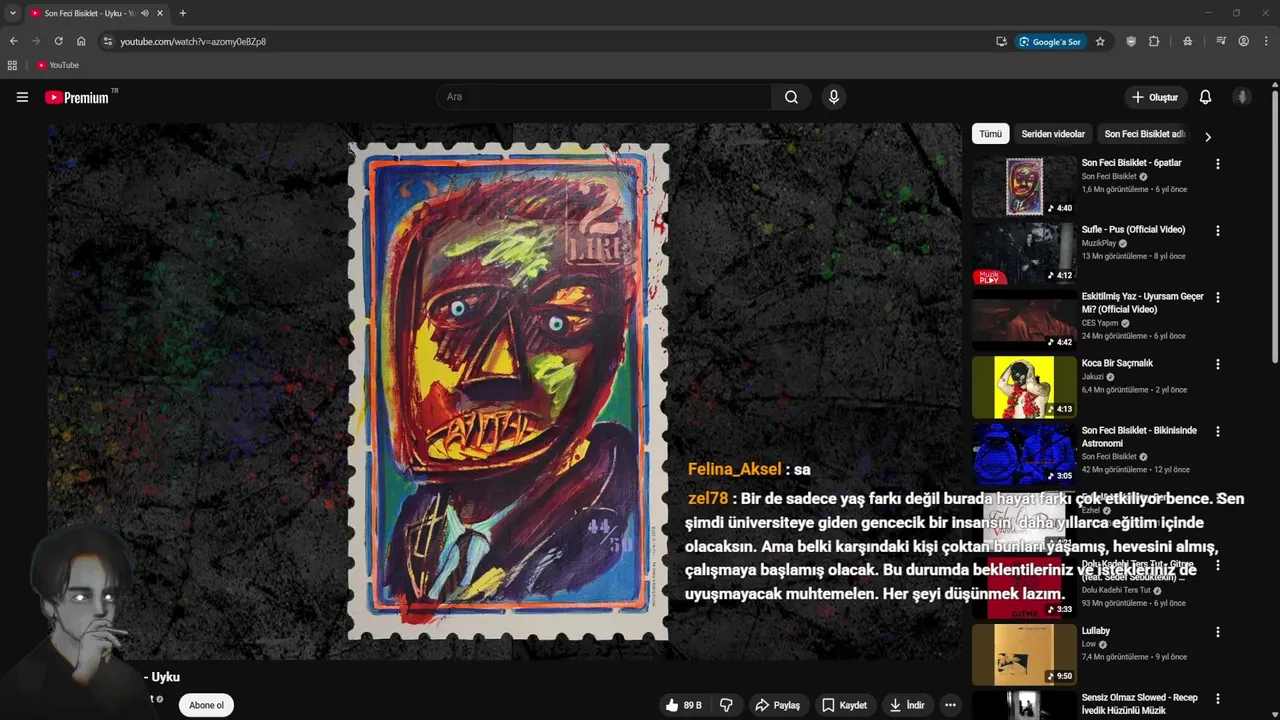Screen dimensions: 1280x720
Task: Open options for Dolu Kadehi Ters Tut video
Action: pyautogui.click(x=1217, y=566)
